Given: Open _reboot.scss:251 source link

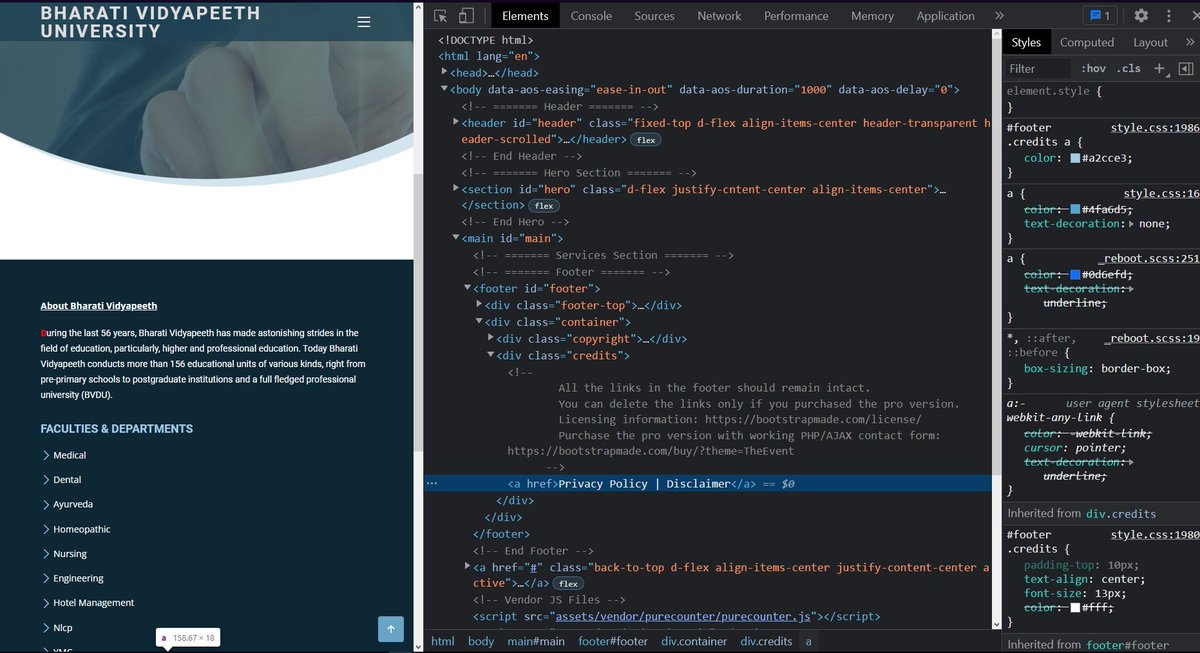Looking at the screenshot, I should [x=1148, y=259].
